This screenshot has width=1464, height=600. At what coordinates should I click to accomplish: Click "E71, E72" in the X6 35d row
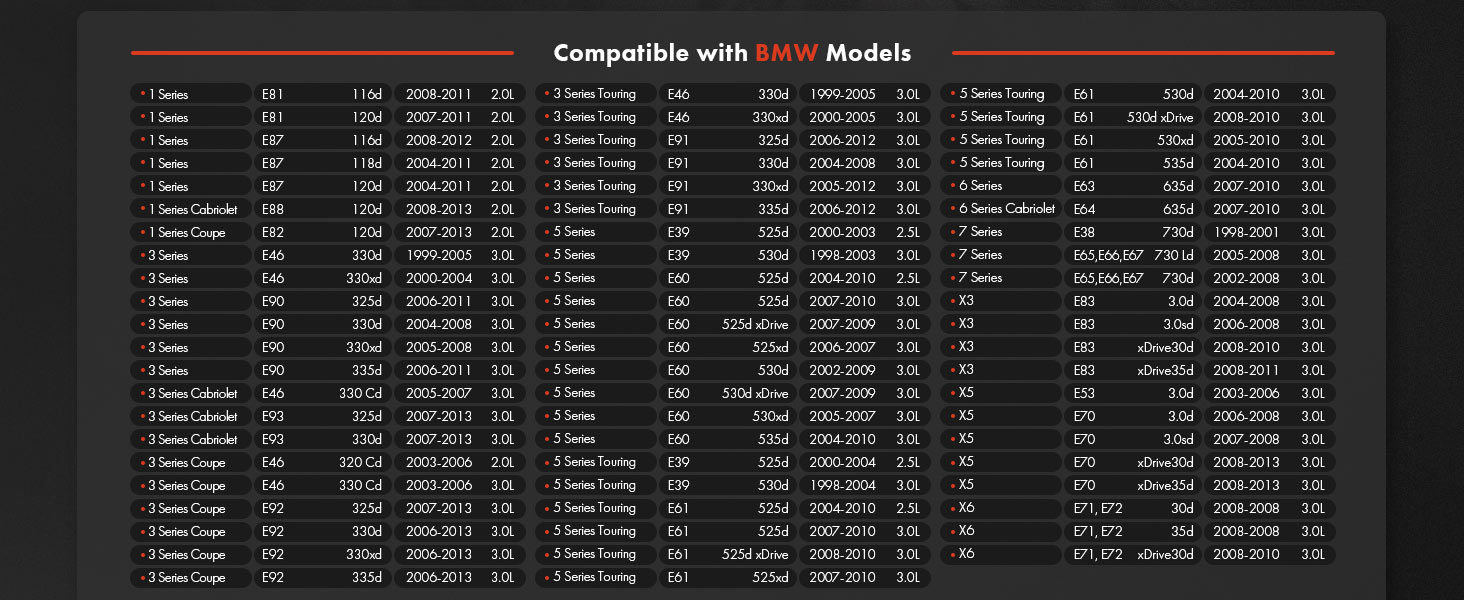[1097, 531]
